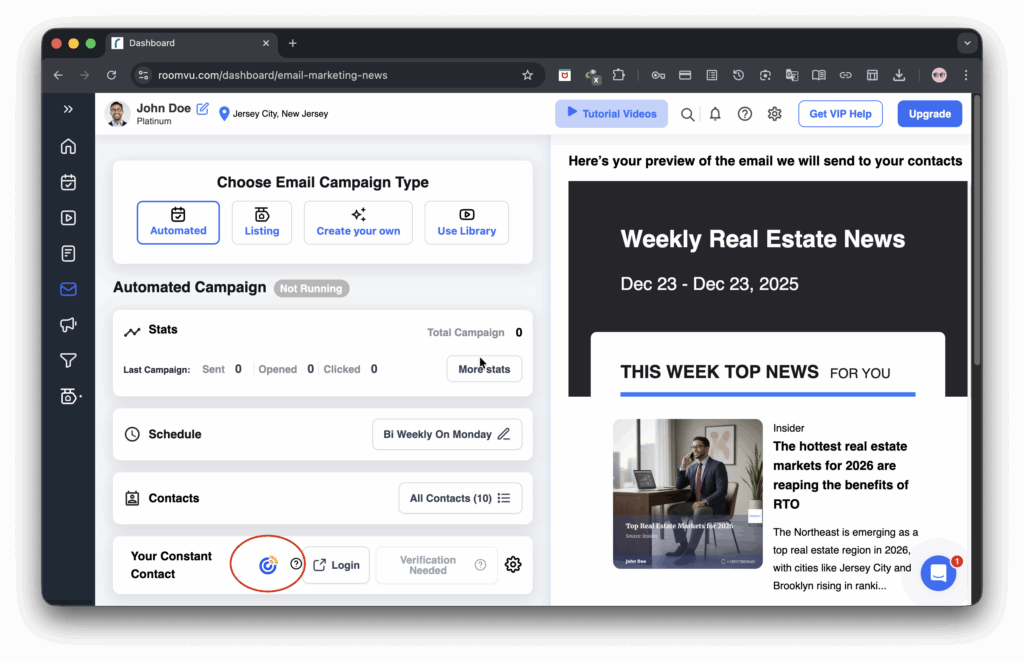
Task: Click the news article thumbnail image
Action: 688,494
